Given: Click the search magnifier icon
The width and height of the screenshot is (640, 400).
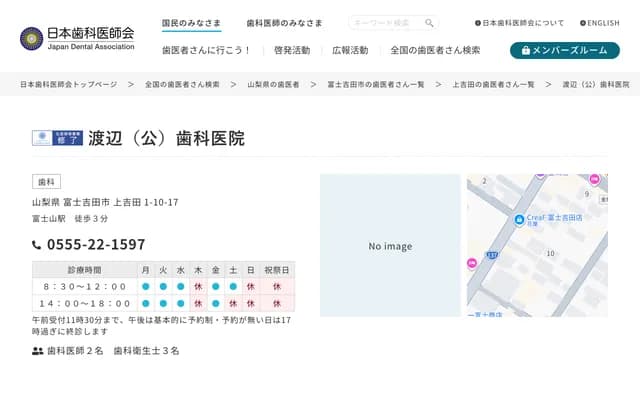Looking at the screenshot, I should (429, 23).
